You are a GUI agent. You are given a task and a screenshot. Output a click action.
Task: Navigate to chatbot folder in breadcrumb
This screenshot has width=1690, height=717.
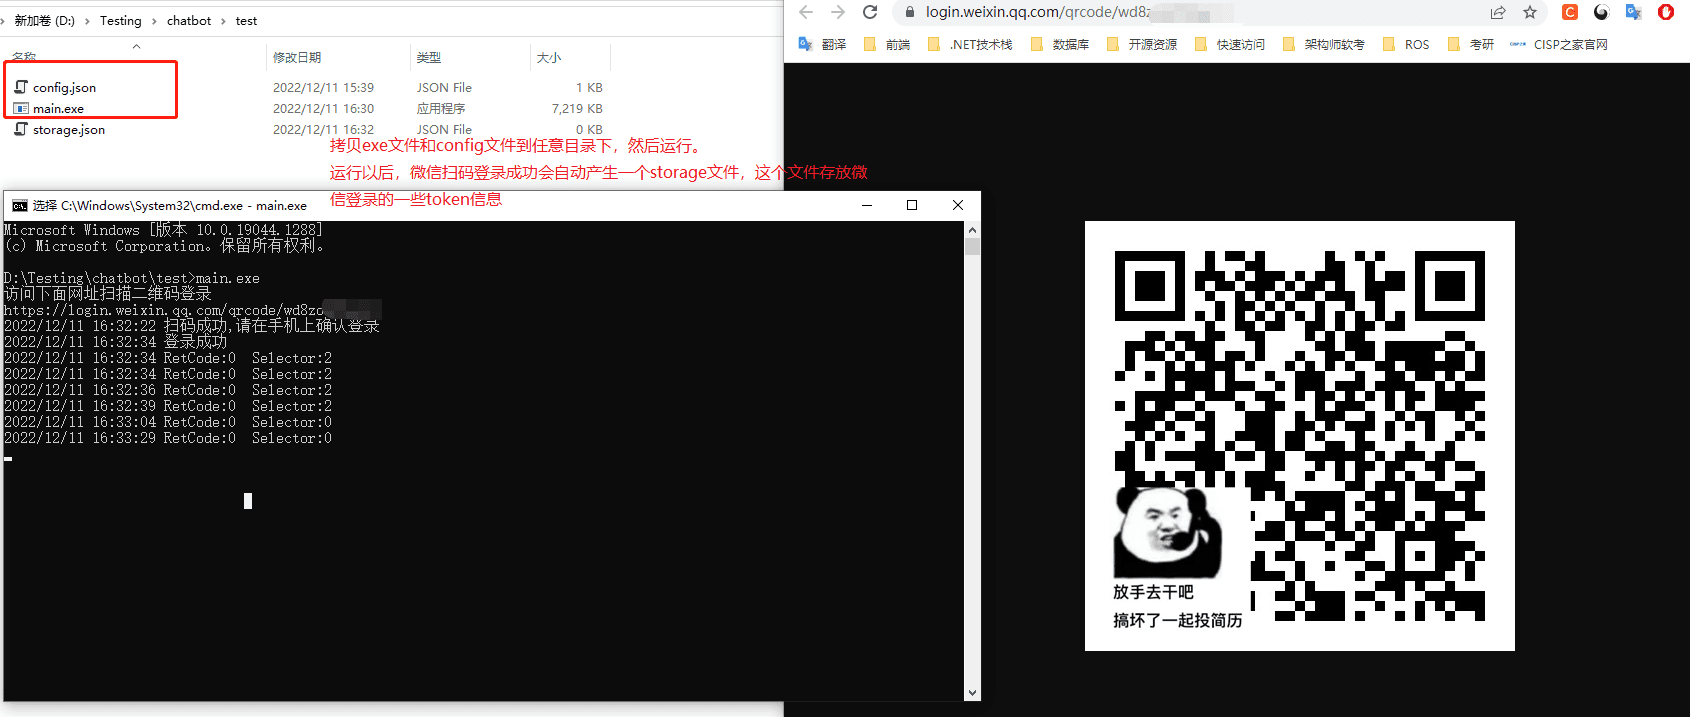(189, 20)
